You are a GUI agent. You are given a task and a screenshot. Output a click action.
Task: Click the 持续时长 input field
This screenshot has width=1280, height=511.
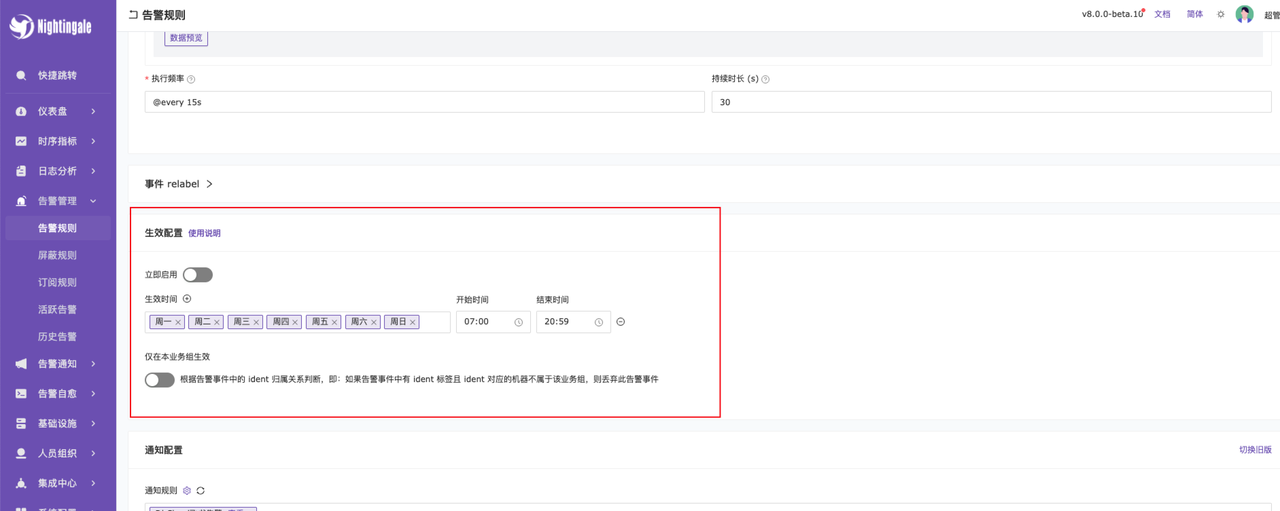click(990, 102)
